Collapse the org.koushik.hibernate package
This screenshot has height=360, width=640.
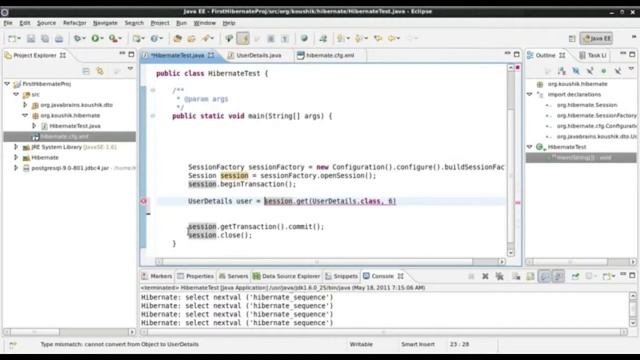point(25,115)
